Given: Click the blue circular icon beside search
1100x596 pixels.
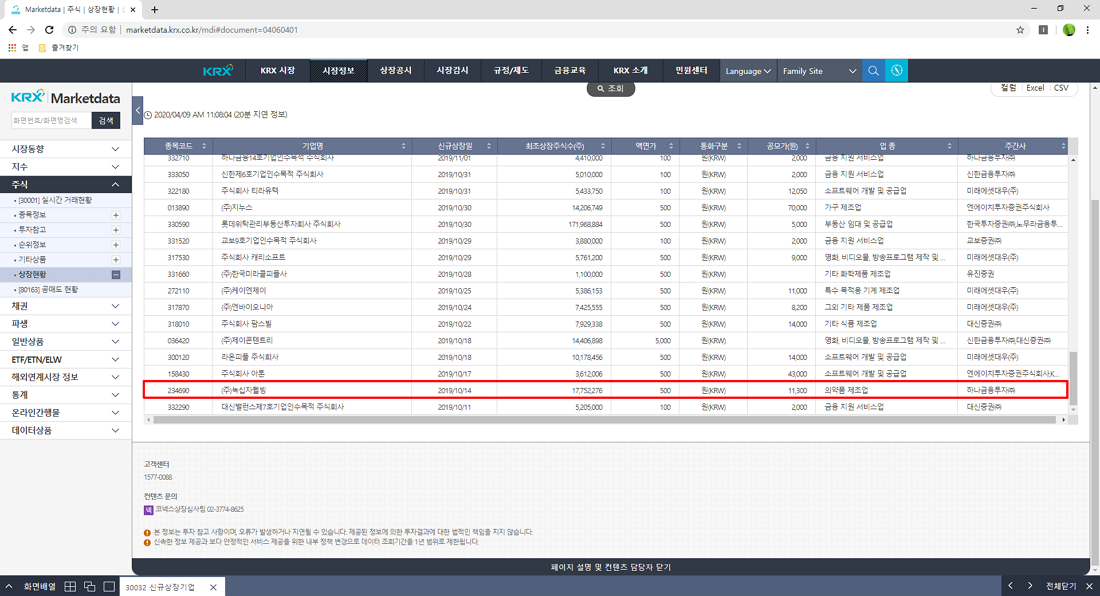Looking at the screenshot, I should (896, 71).
